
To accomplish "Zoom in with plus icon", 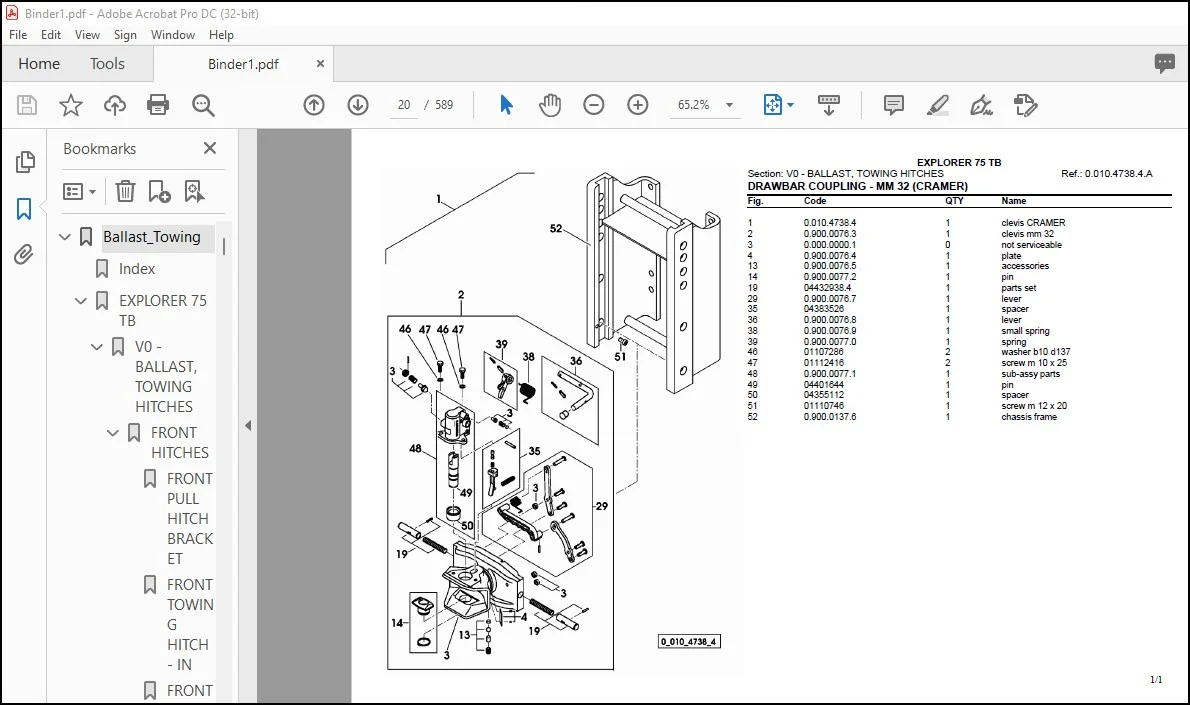I will coord(638,105).
